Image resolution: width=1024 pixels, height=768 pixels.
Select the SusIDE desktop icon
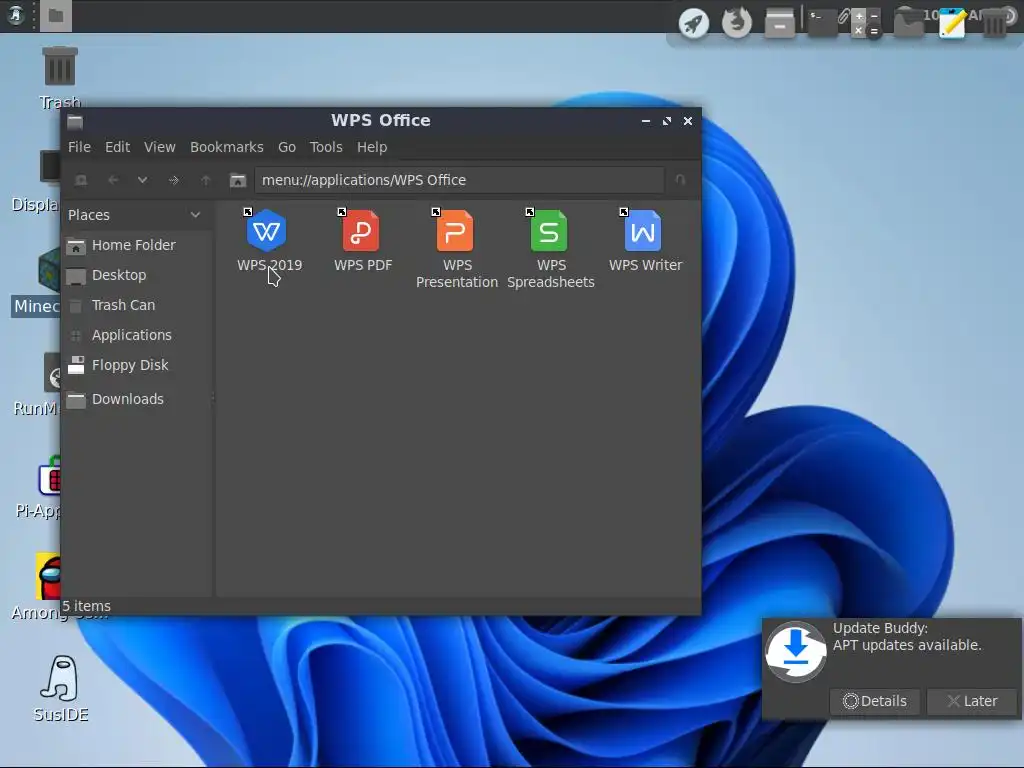[x=61, y=689]
